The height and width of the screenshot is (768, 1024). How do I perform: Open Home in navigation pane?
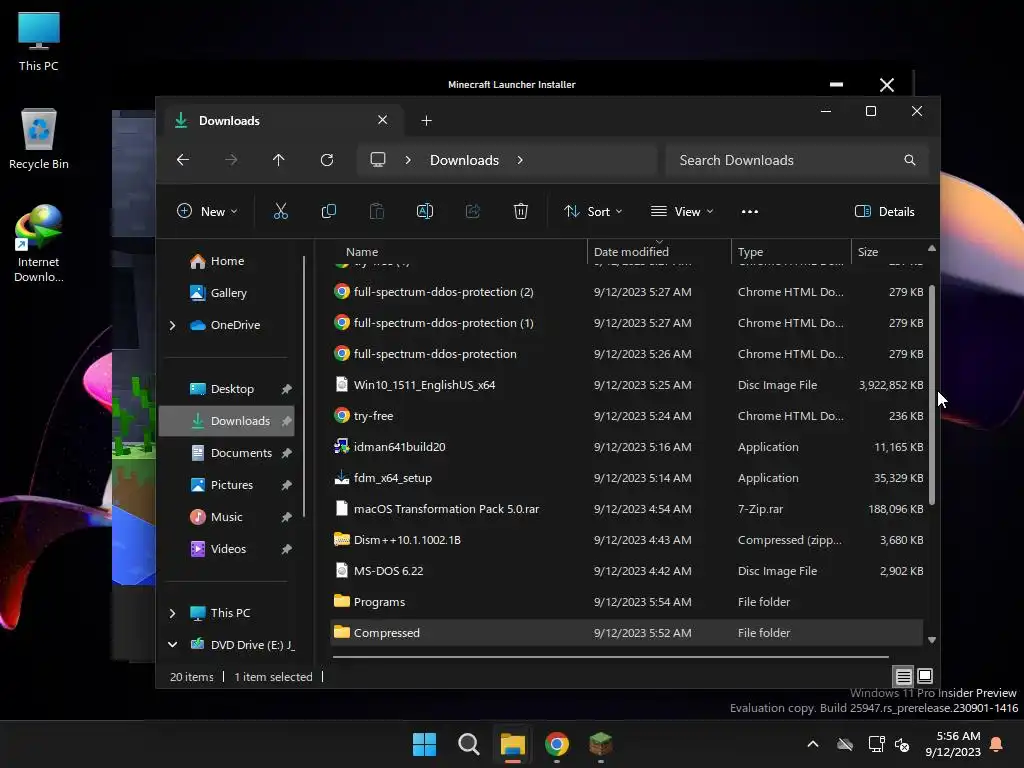[227, 261]
